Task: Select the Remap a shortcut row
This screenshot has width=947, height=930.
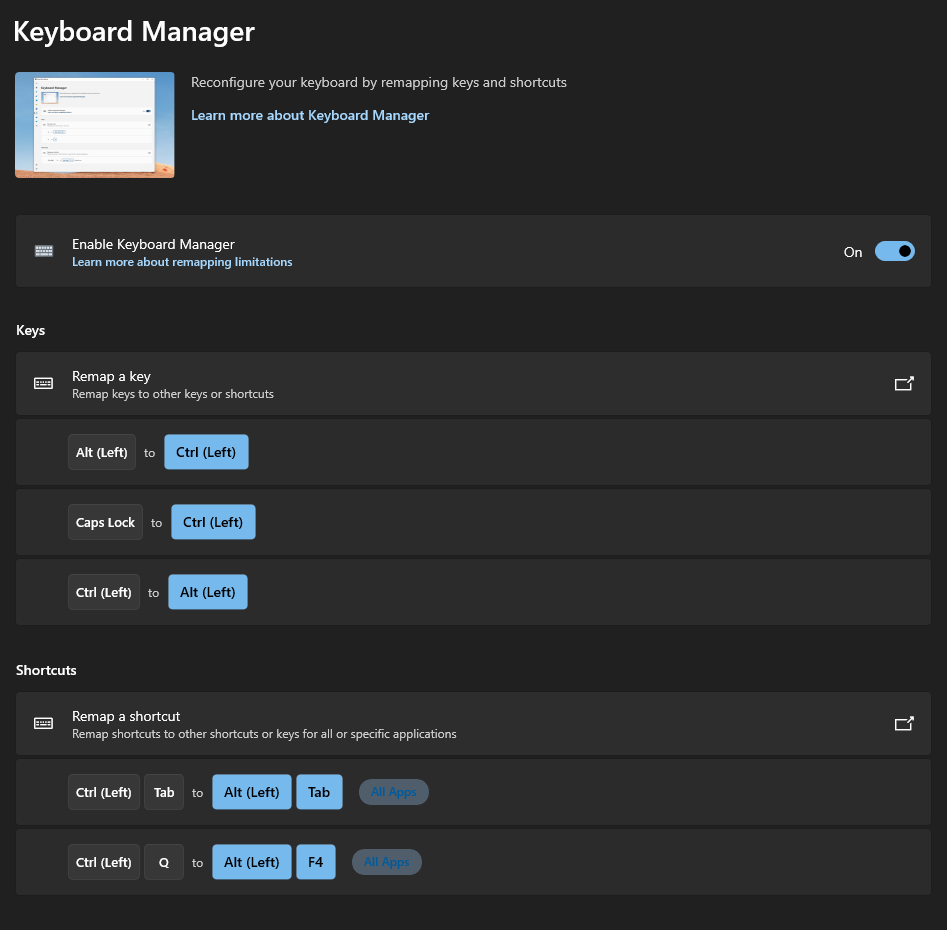Action: tap(450, 724)
